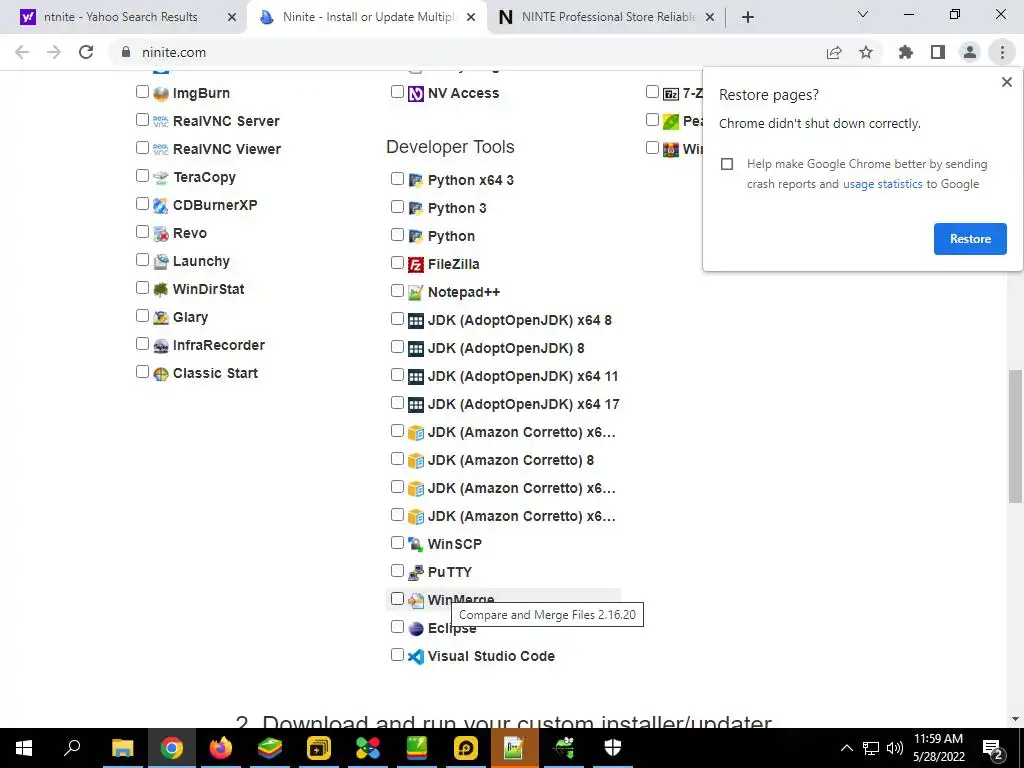Check the Notepad++ checkbox
Viewport: 1024px width, 768px height.
[397, 291]
